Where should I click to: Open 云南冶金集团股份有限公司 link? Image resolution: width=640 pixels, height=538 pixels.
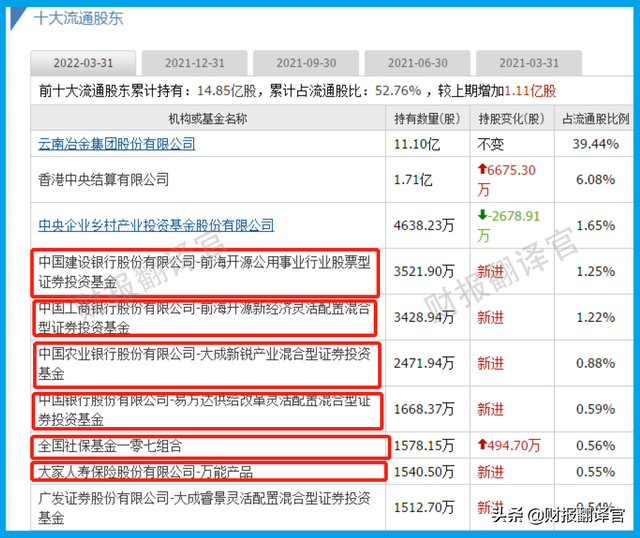[117, 144]
